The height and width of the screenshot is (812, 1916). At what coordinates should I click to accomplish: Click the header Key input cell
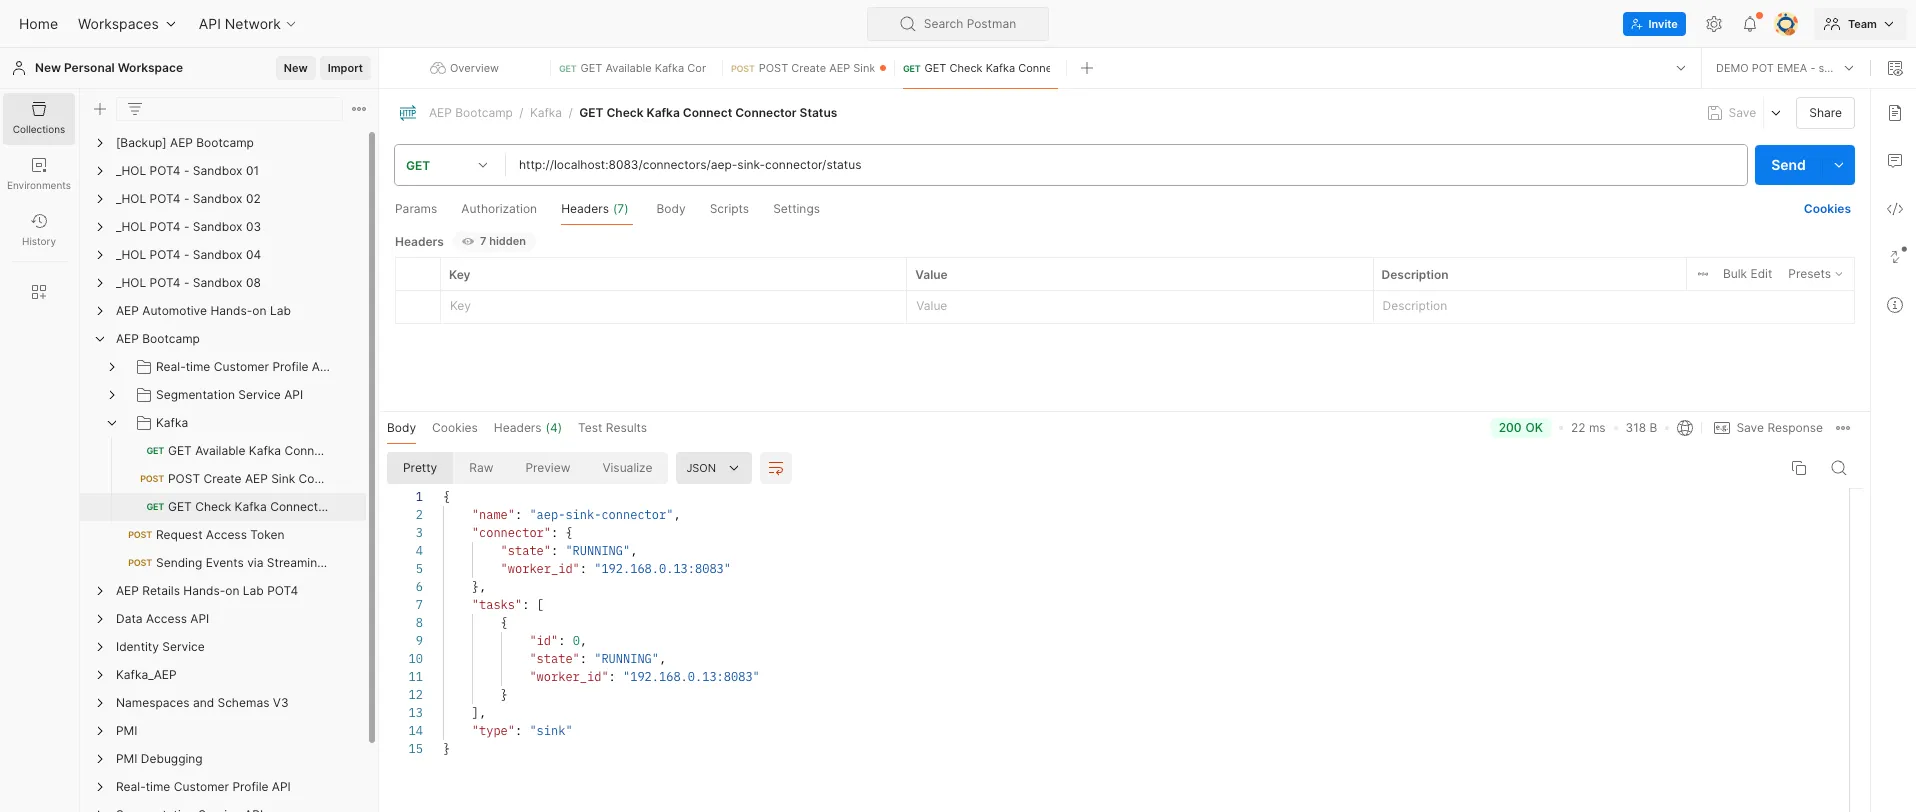pos(673,306)
